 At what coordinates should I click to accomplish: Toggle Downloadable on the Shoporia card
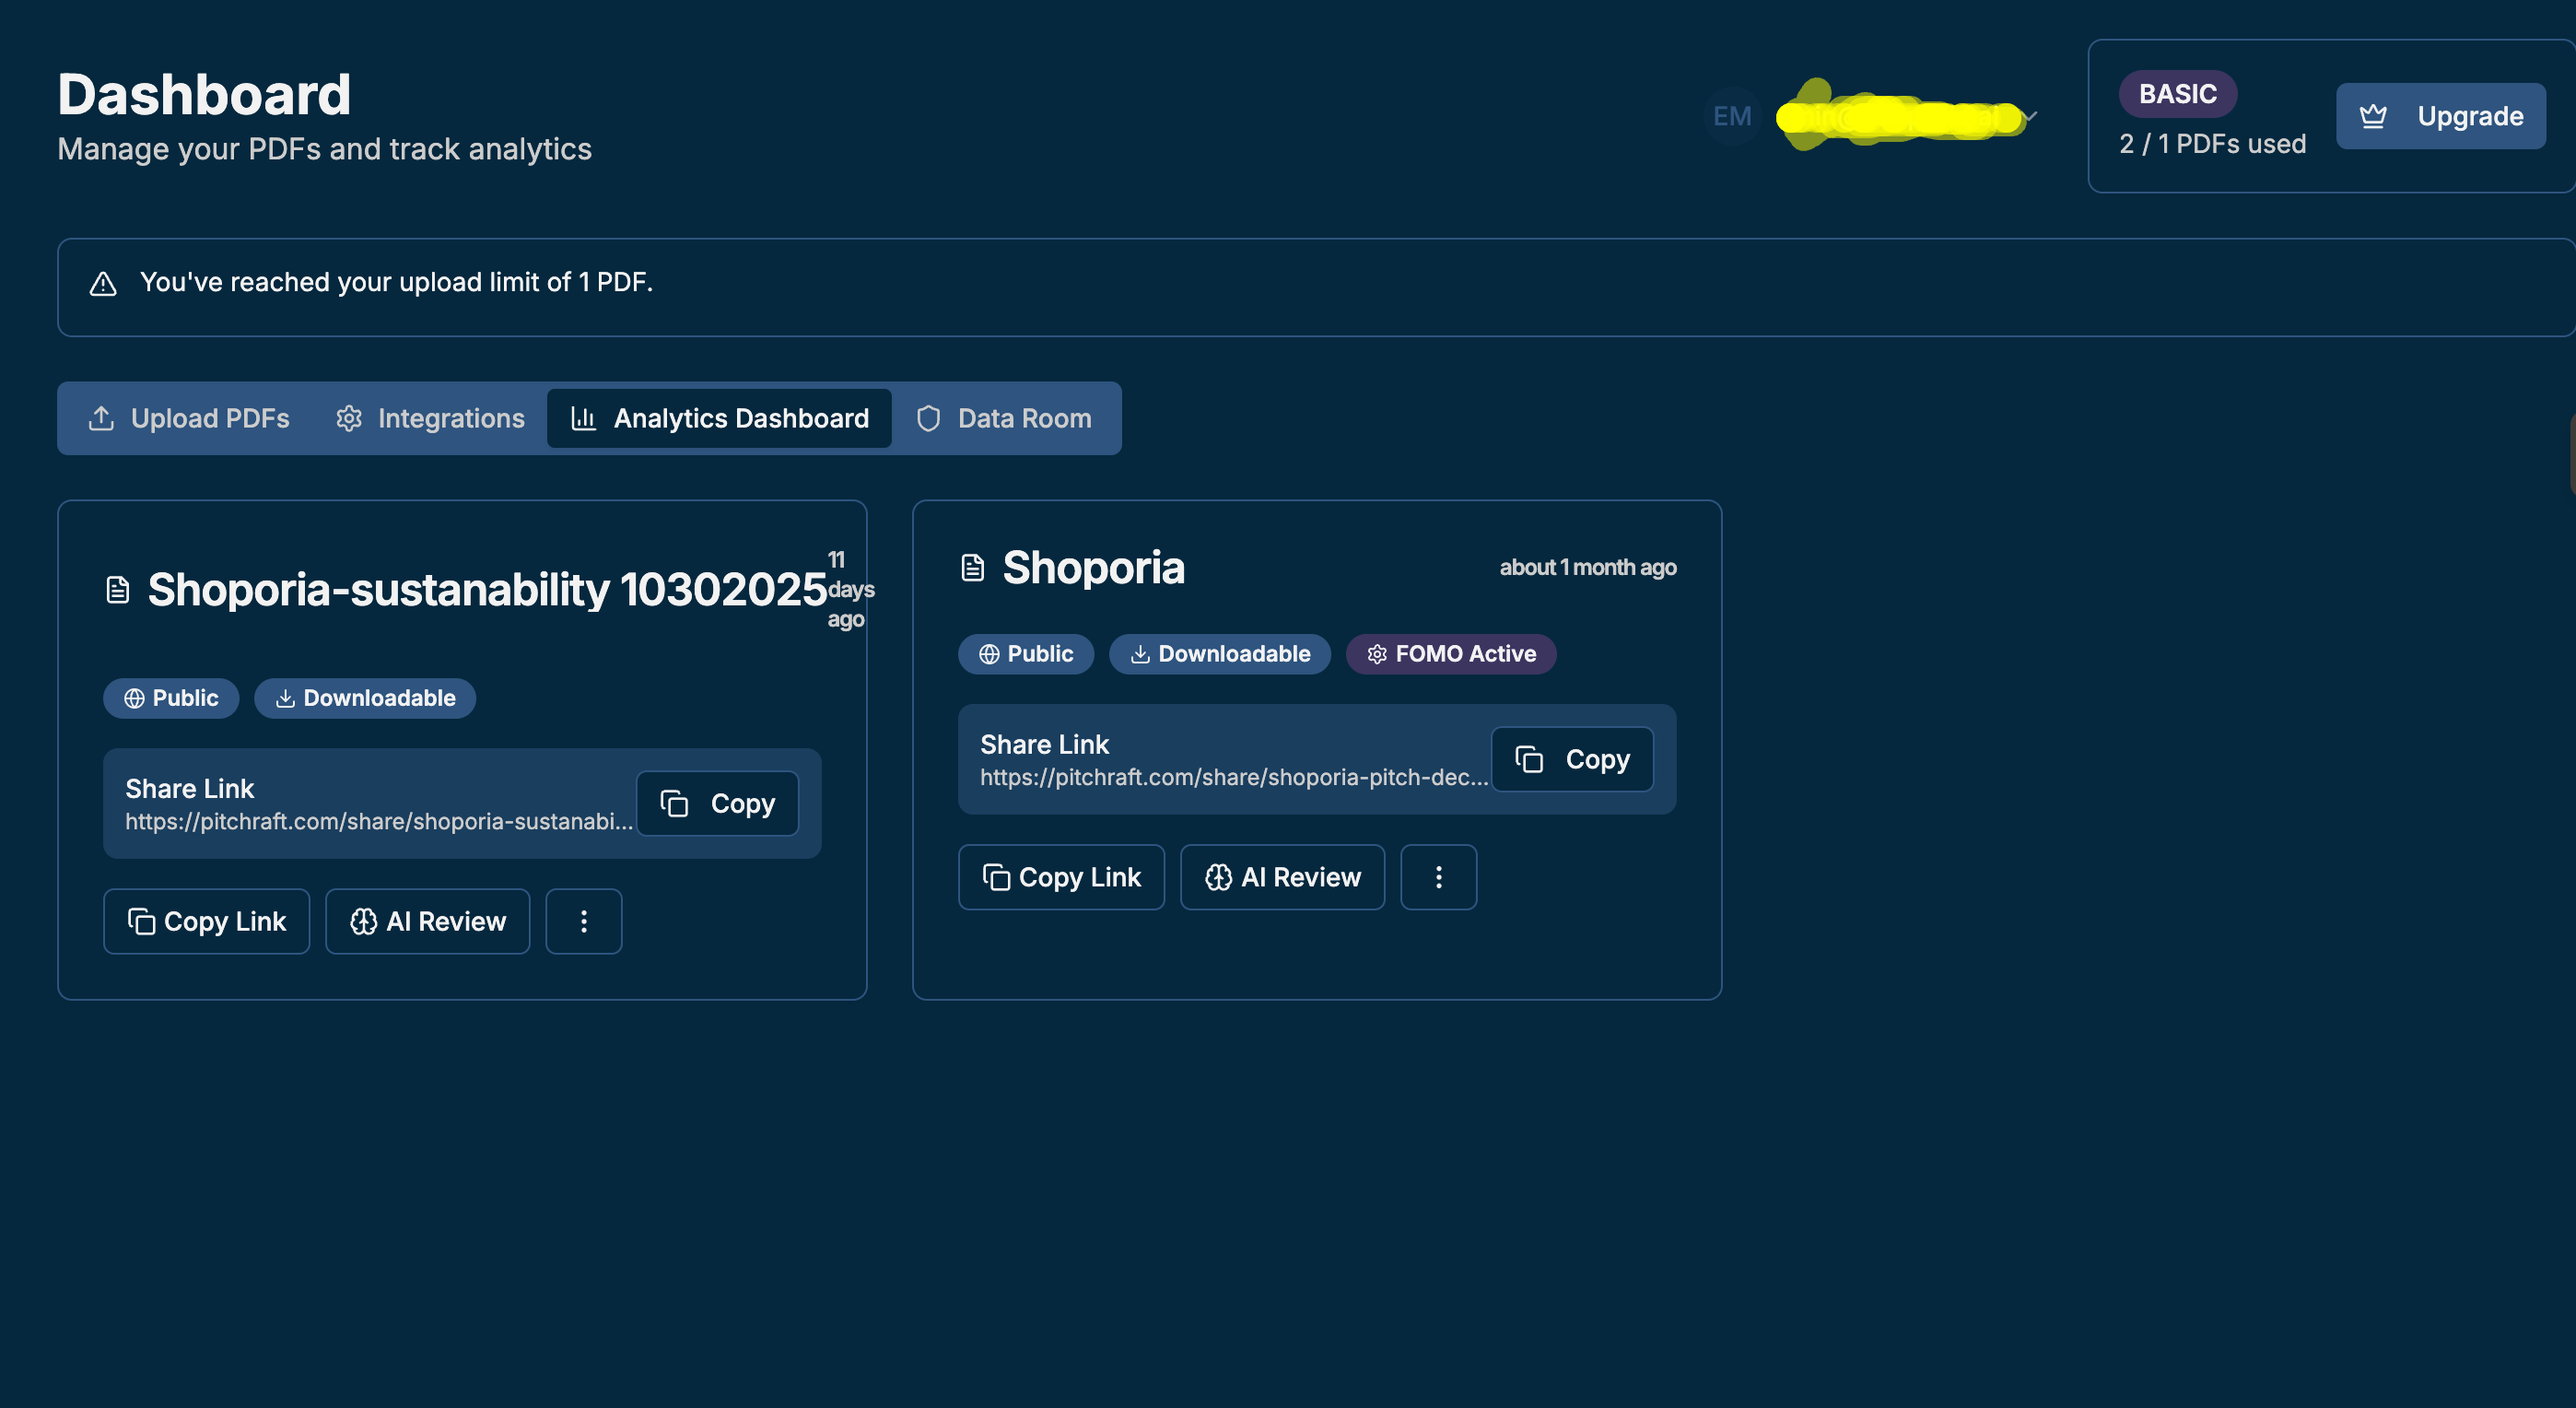[x=1220, y=654]
